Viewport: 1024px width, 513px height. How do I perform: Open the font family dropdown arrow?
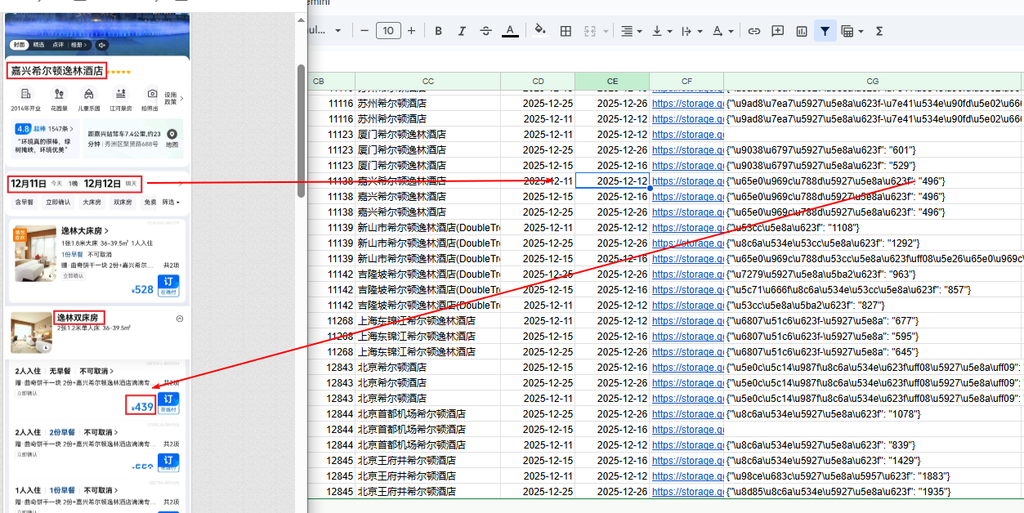pos(338,31)
